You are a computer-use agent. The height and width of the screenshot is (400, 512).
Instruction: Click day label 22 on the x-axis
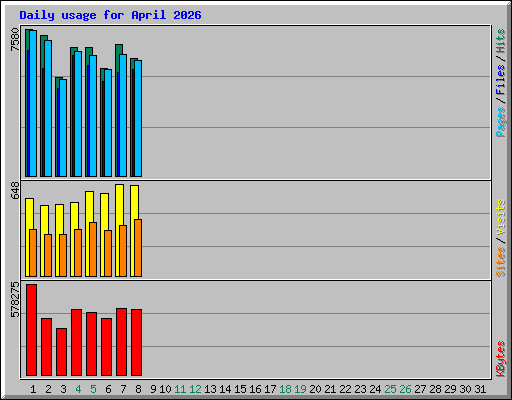[345, 389]
